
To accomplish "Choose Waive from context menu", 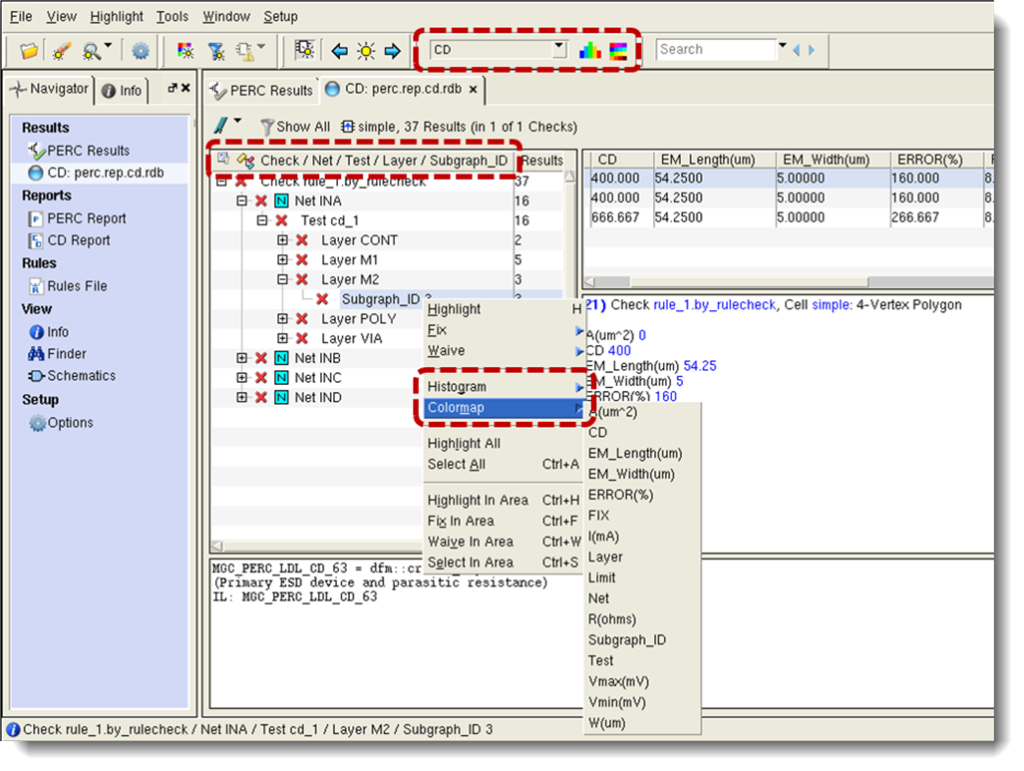I will coord(503,351).
